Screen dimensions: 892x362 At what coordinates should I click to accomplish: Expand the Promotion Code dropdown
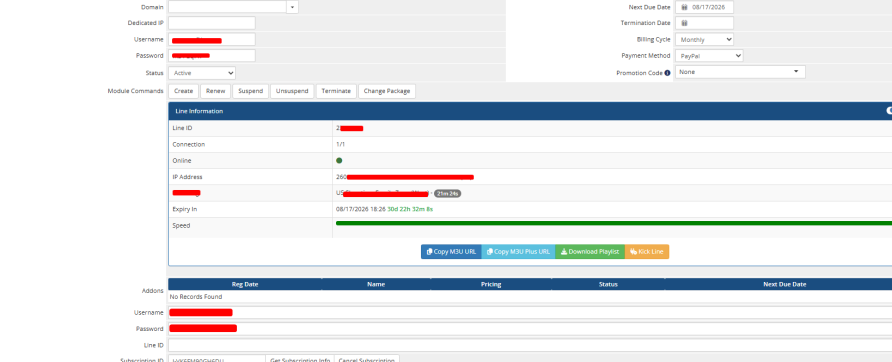click(x=740, y=72)
